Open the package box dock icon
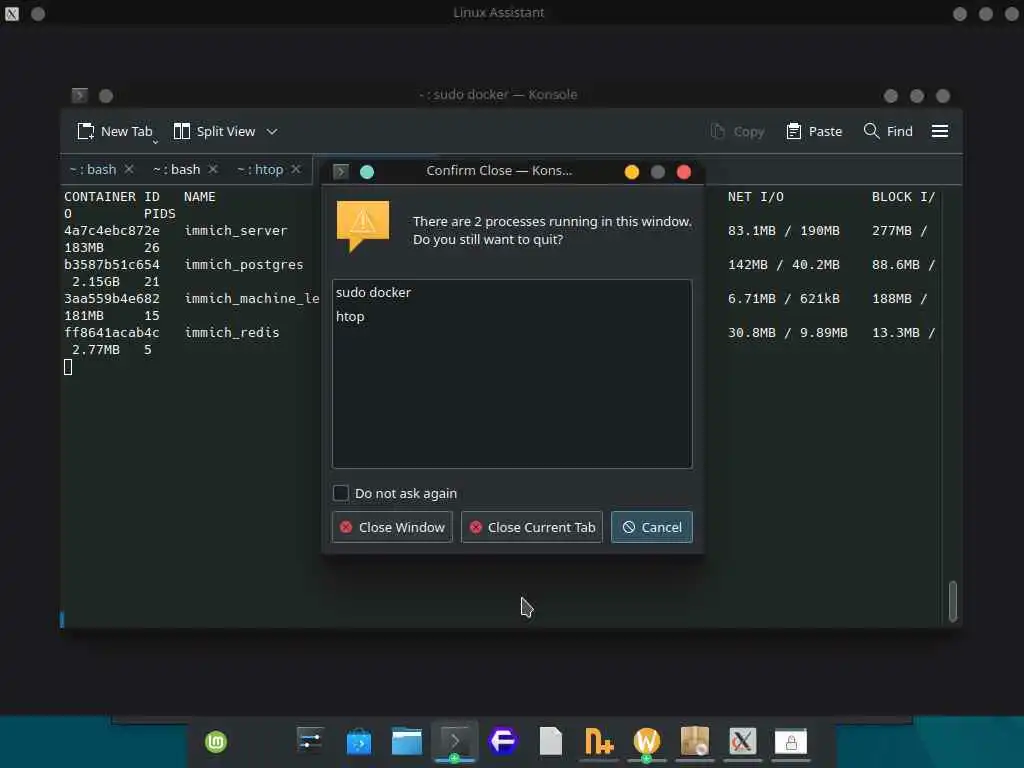This screenshot has width=1024, height=768. pyautogui.click(x=695, y=741)
